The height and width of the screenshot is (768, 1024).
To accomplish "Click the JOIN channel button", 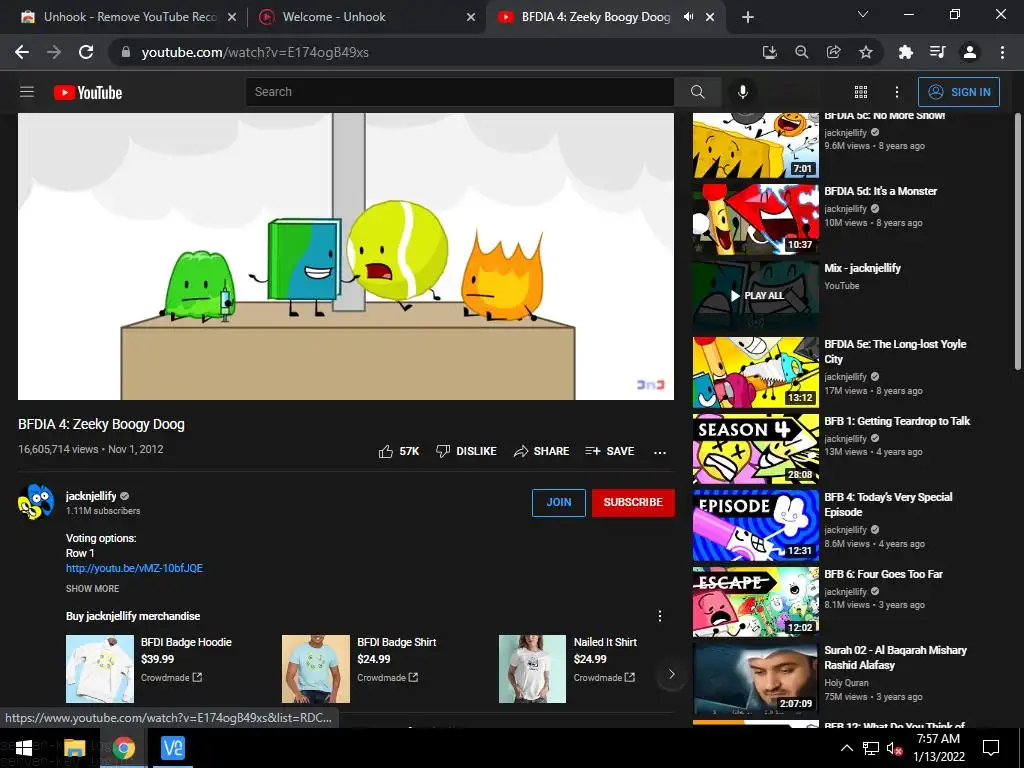I will [x=558, y=502].
